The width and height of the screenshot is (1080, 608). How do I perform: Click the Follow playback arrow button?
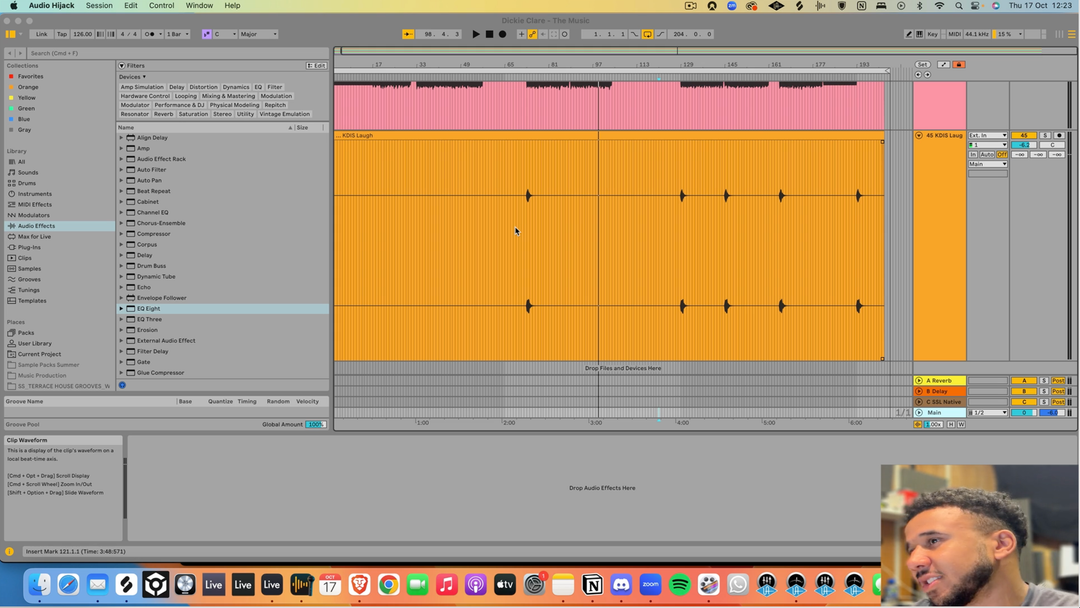[x=408, y=34]
